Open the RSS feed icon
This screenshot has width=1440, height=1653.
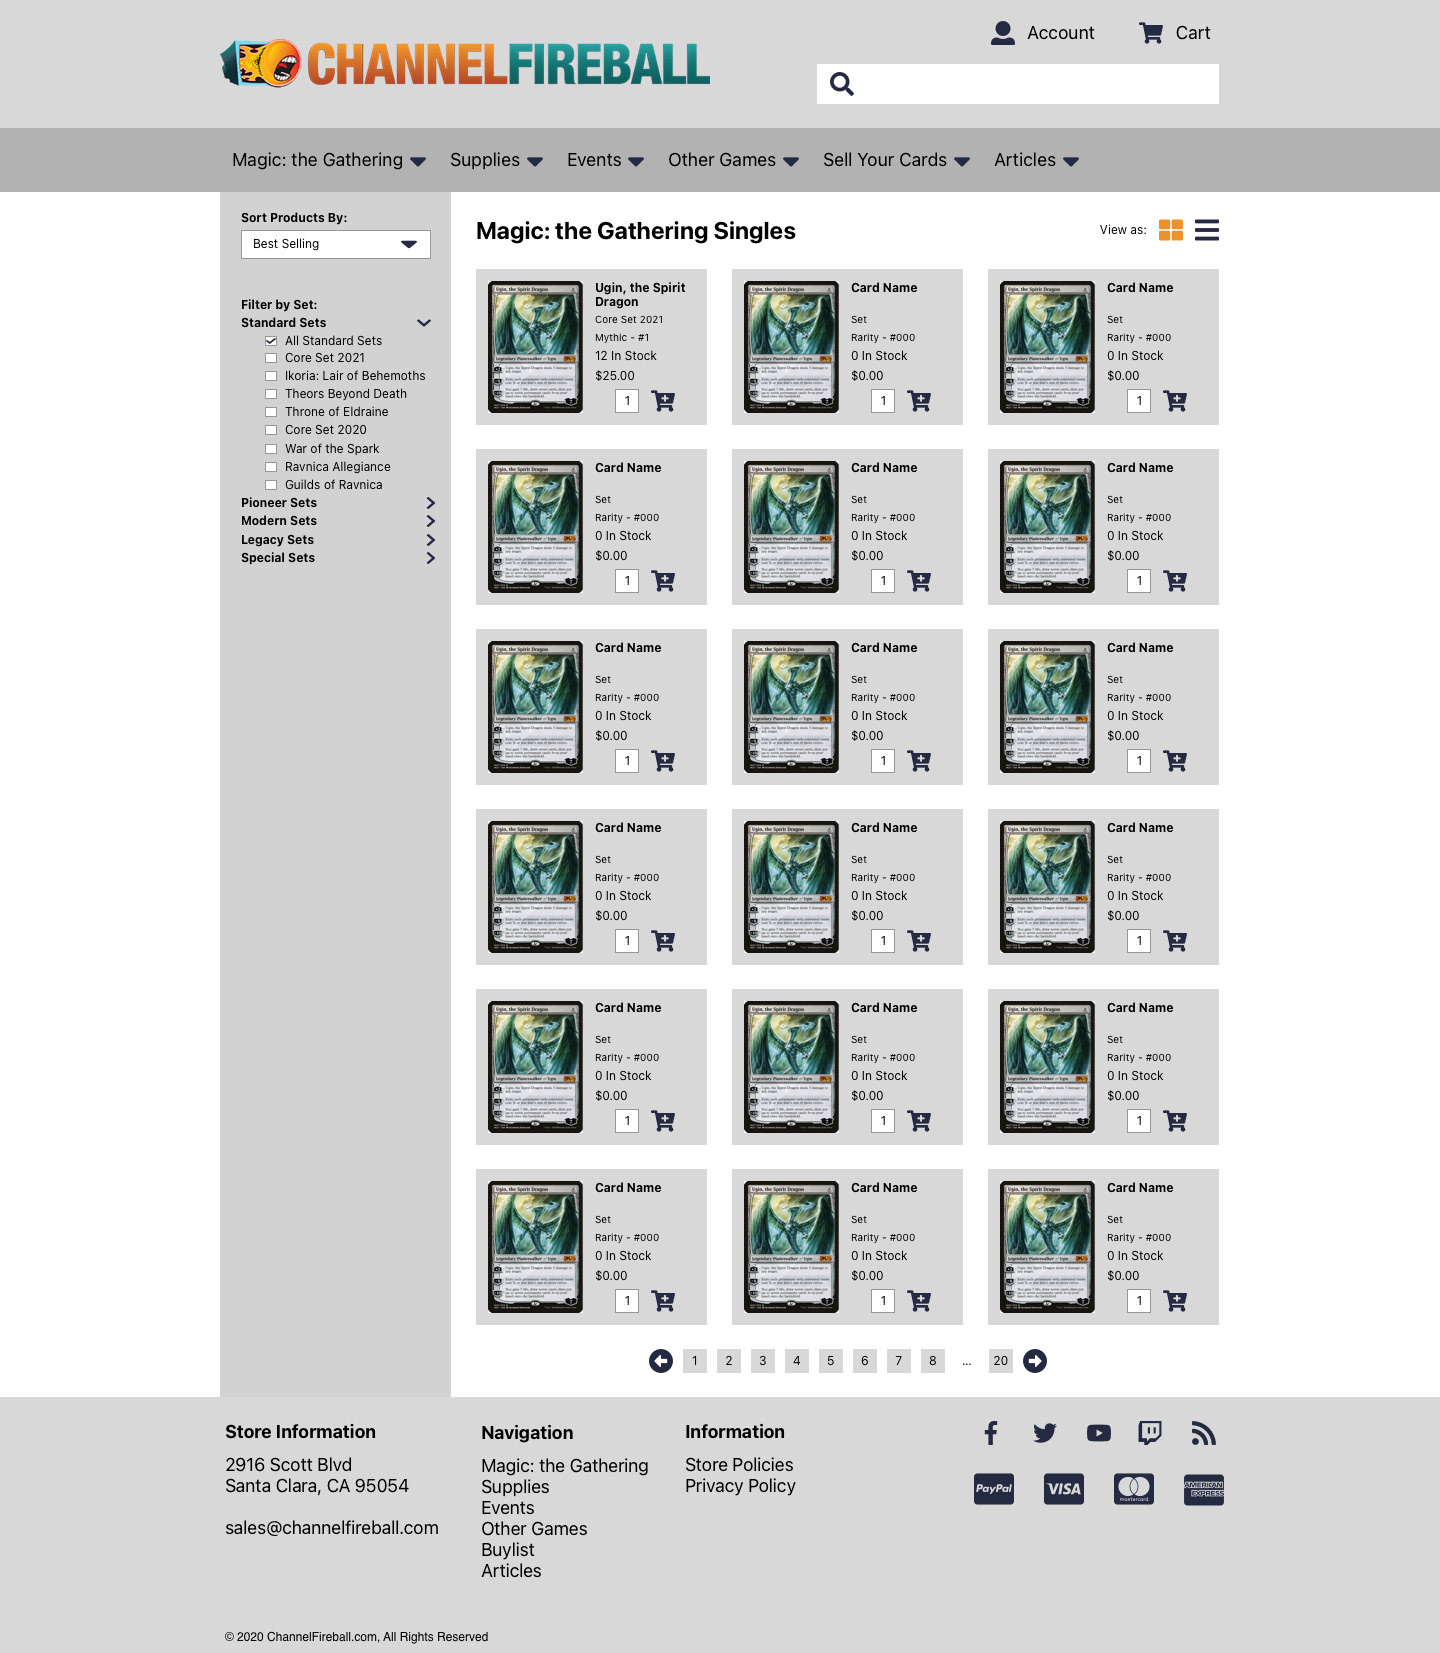(1204, 1433)
